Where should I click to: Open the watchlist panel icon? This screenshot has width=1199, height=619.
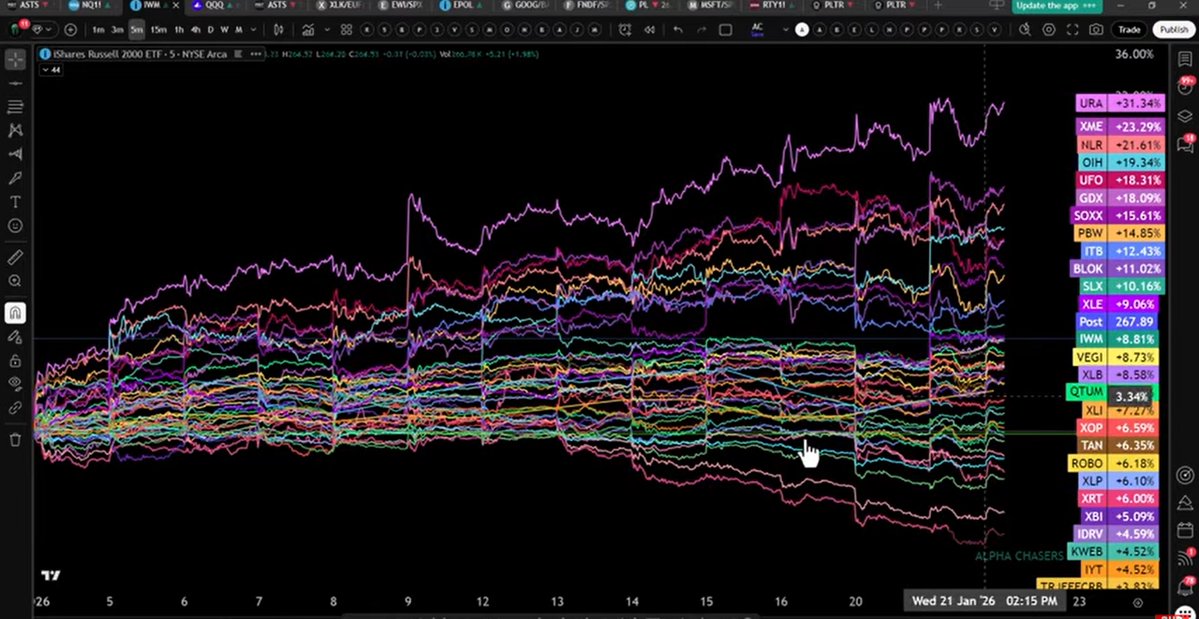click(x=1184, y=59)
